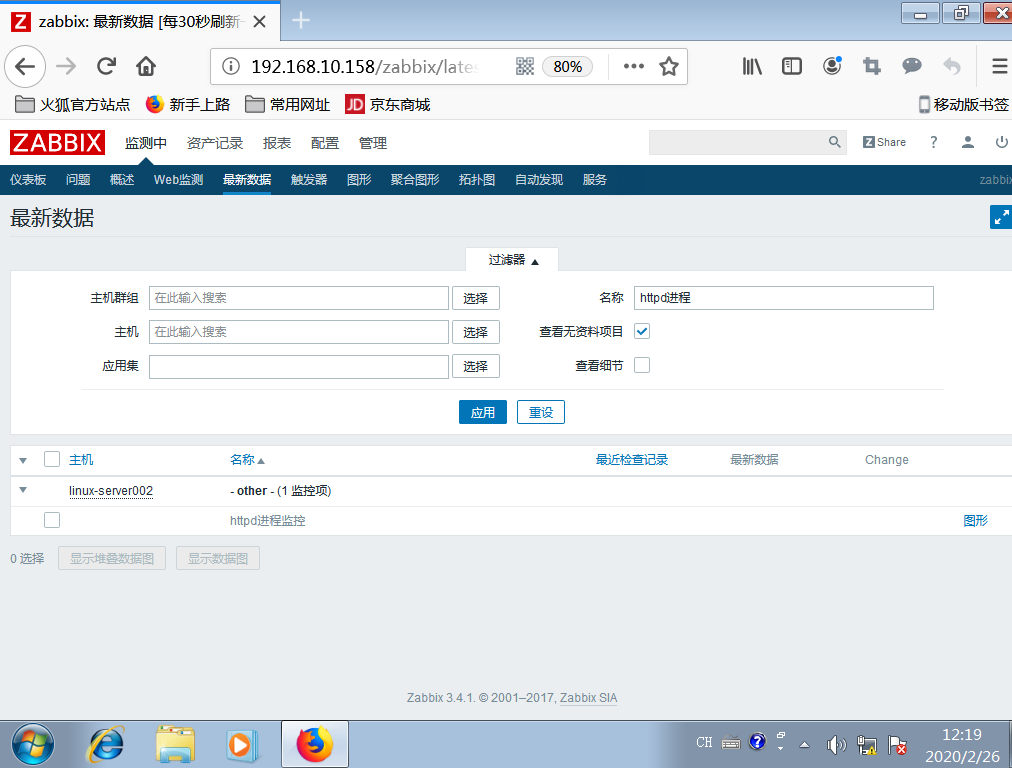Open the Firefox account icon

[x=832, y=66]
